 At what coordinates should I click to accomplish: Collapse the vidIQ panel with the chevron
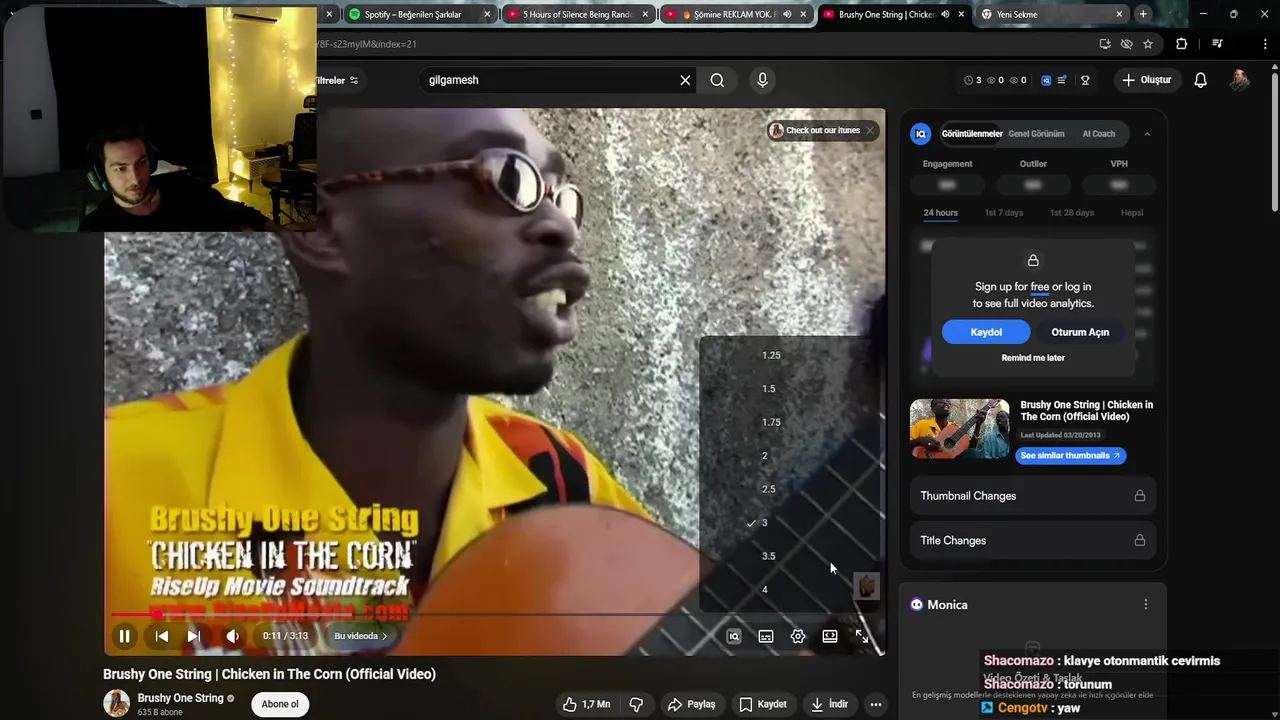(1147, 134)
